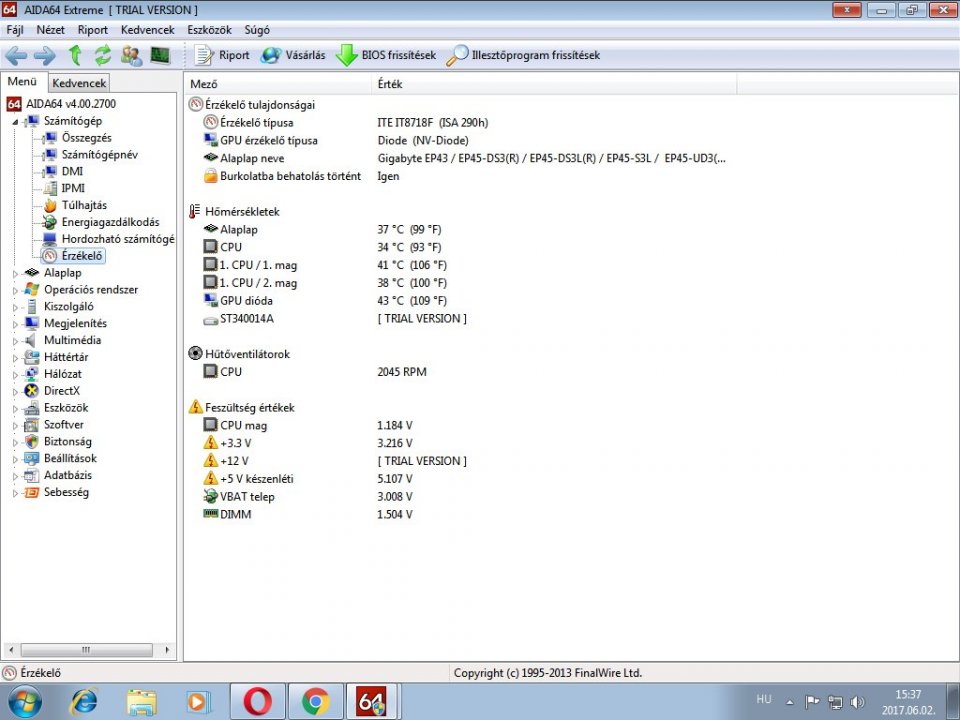
Task: Switch to the Menü tab
Action: [22, 81]
